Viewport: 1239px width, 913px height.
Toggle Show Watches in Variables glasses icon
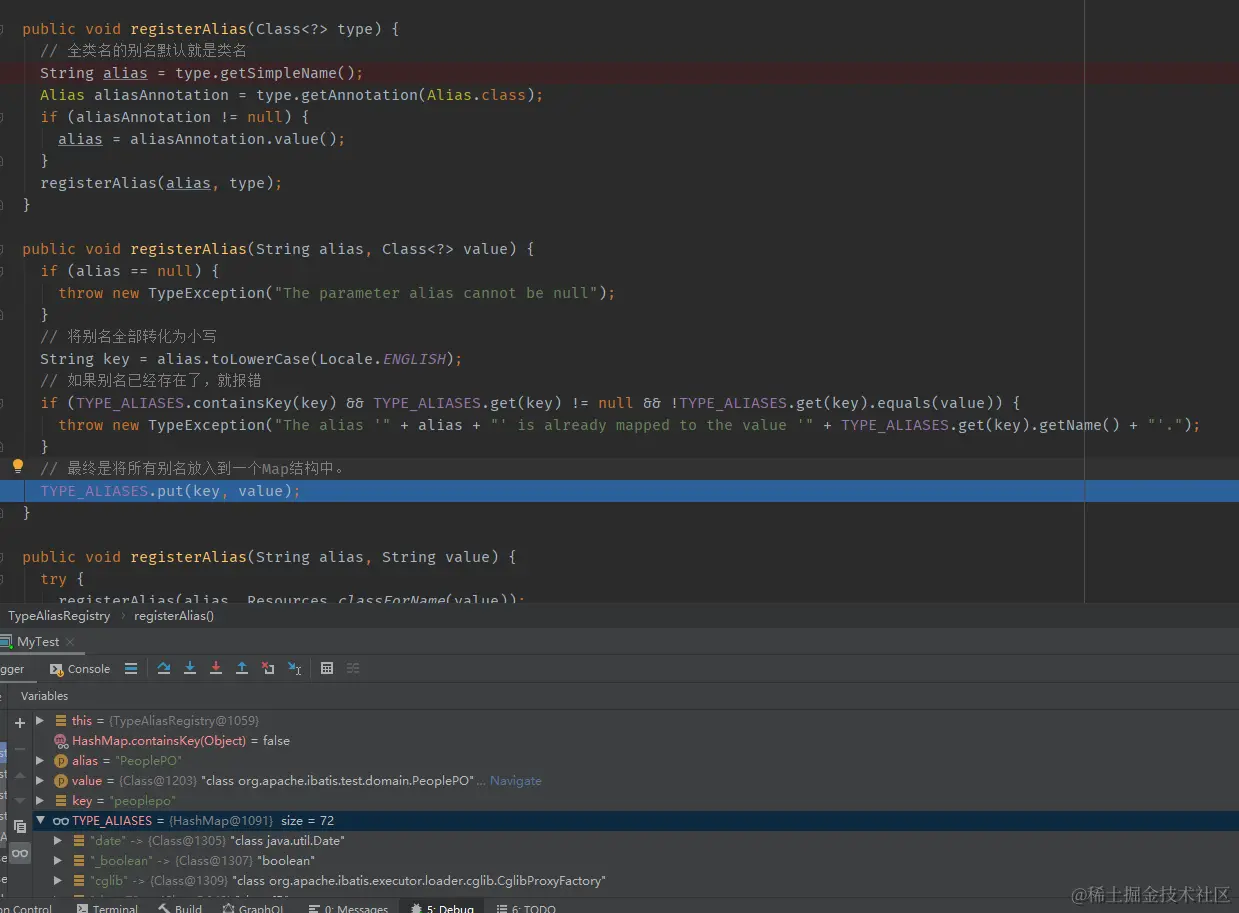(x=20, y=853)
